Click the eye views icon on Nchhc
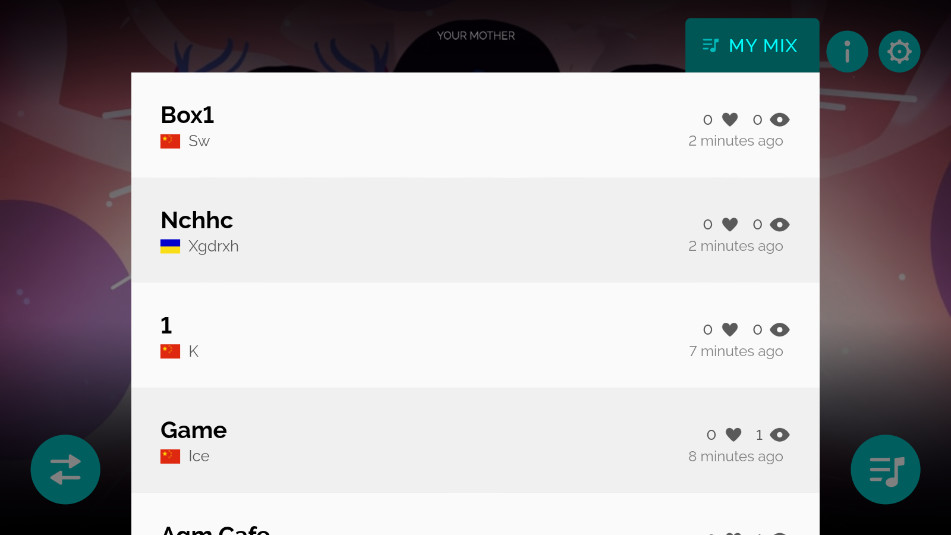Screen dimensions: 951x535 779,224
